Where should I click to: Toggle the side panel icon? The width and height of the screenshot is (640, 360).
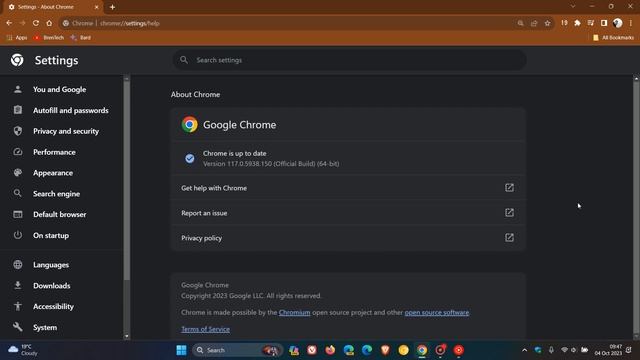[604, 23]
